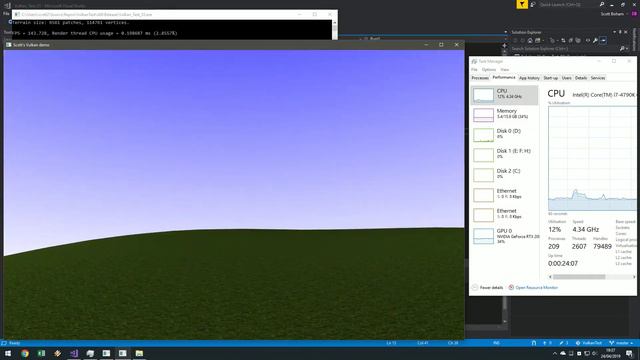Click the Task Manager horizontal scrollbar thumb

[x=579, y=277]
